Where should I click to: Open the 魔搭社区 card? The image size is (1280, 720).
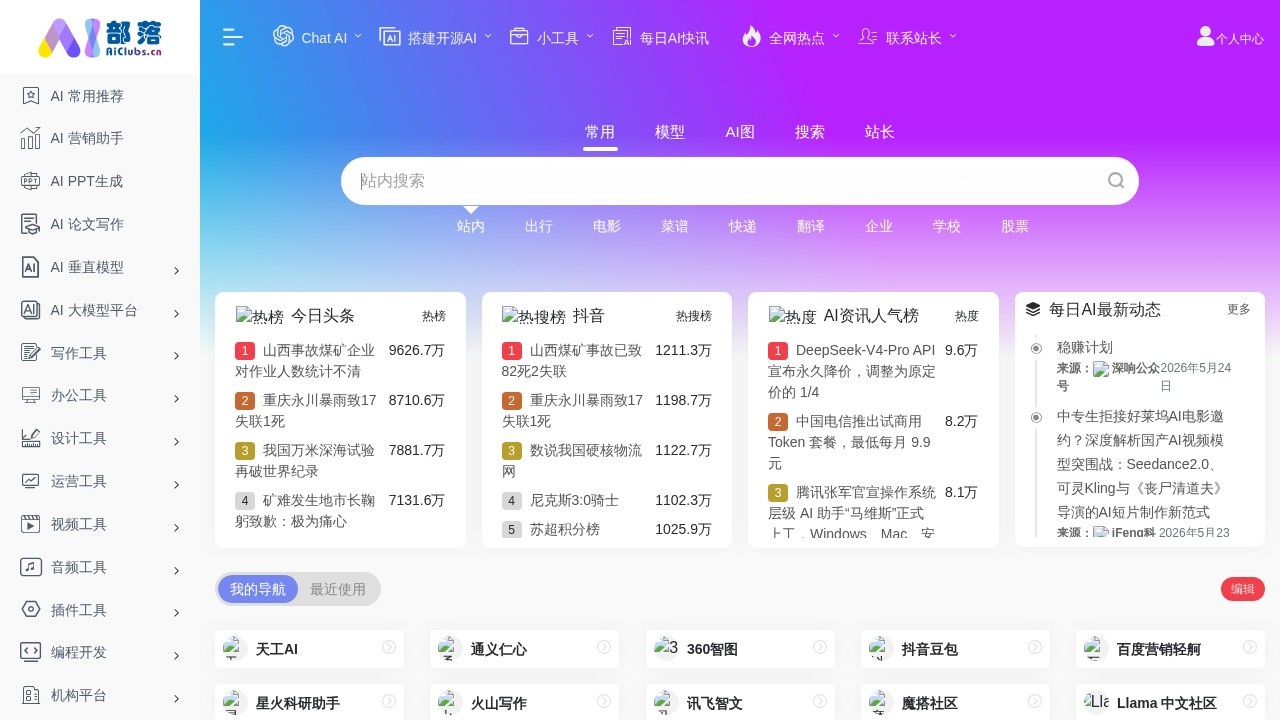[955, 703]
